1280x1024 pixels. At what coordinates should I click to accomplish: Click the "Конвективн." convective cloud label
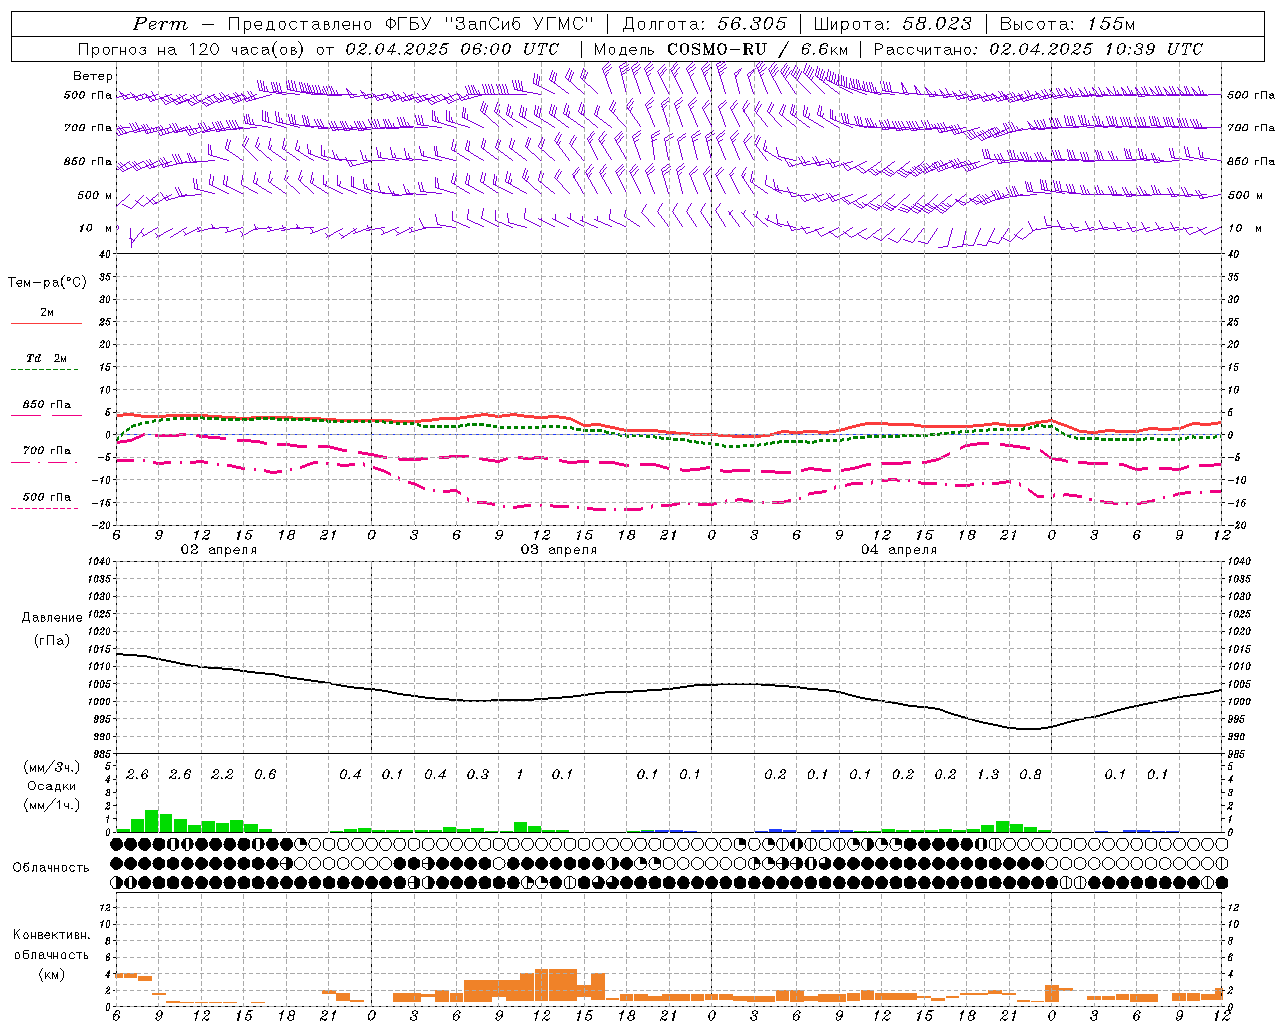point(52,935)
